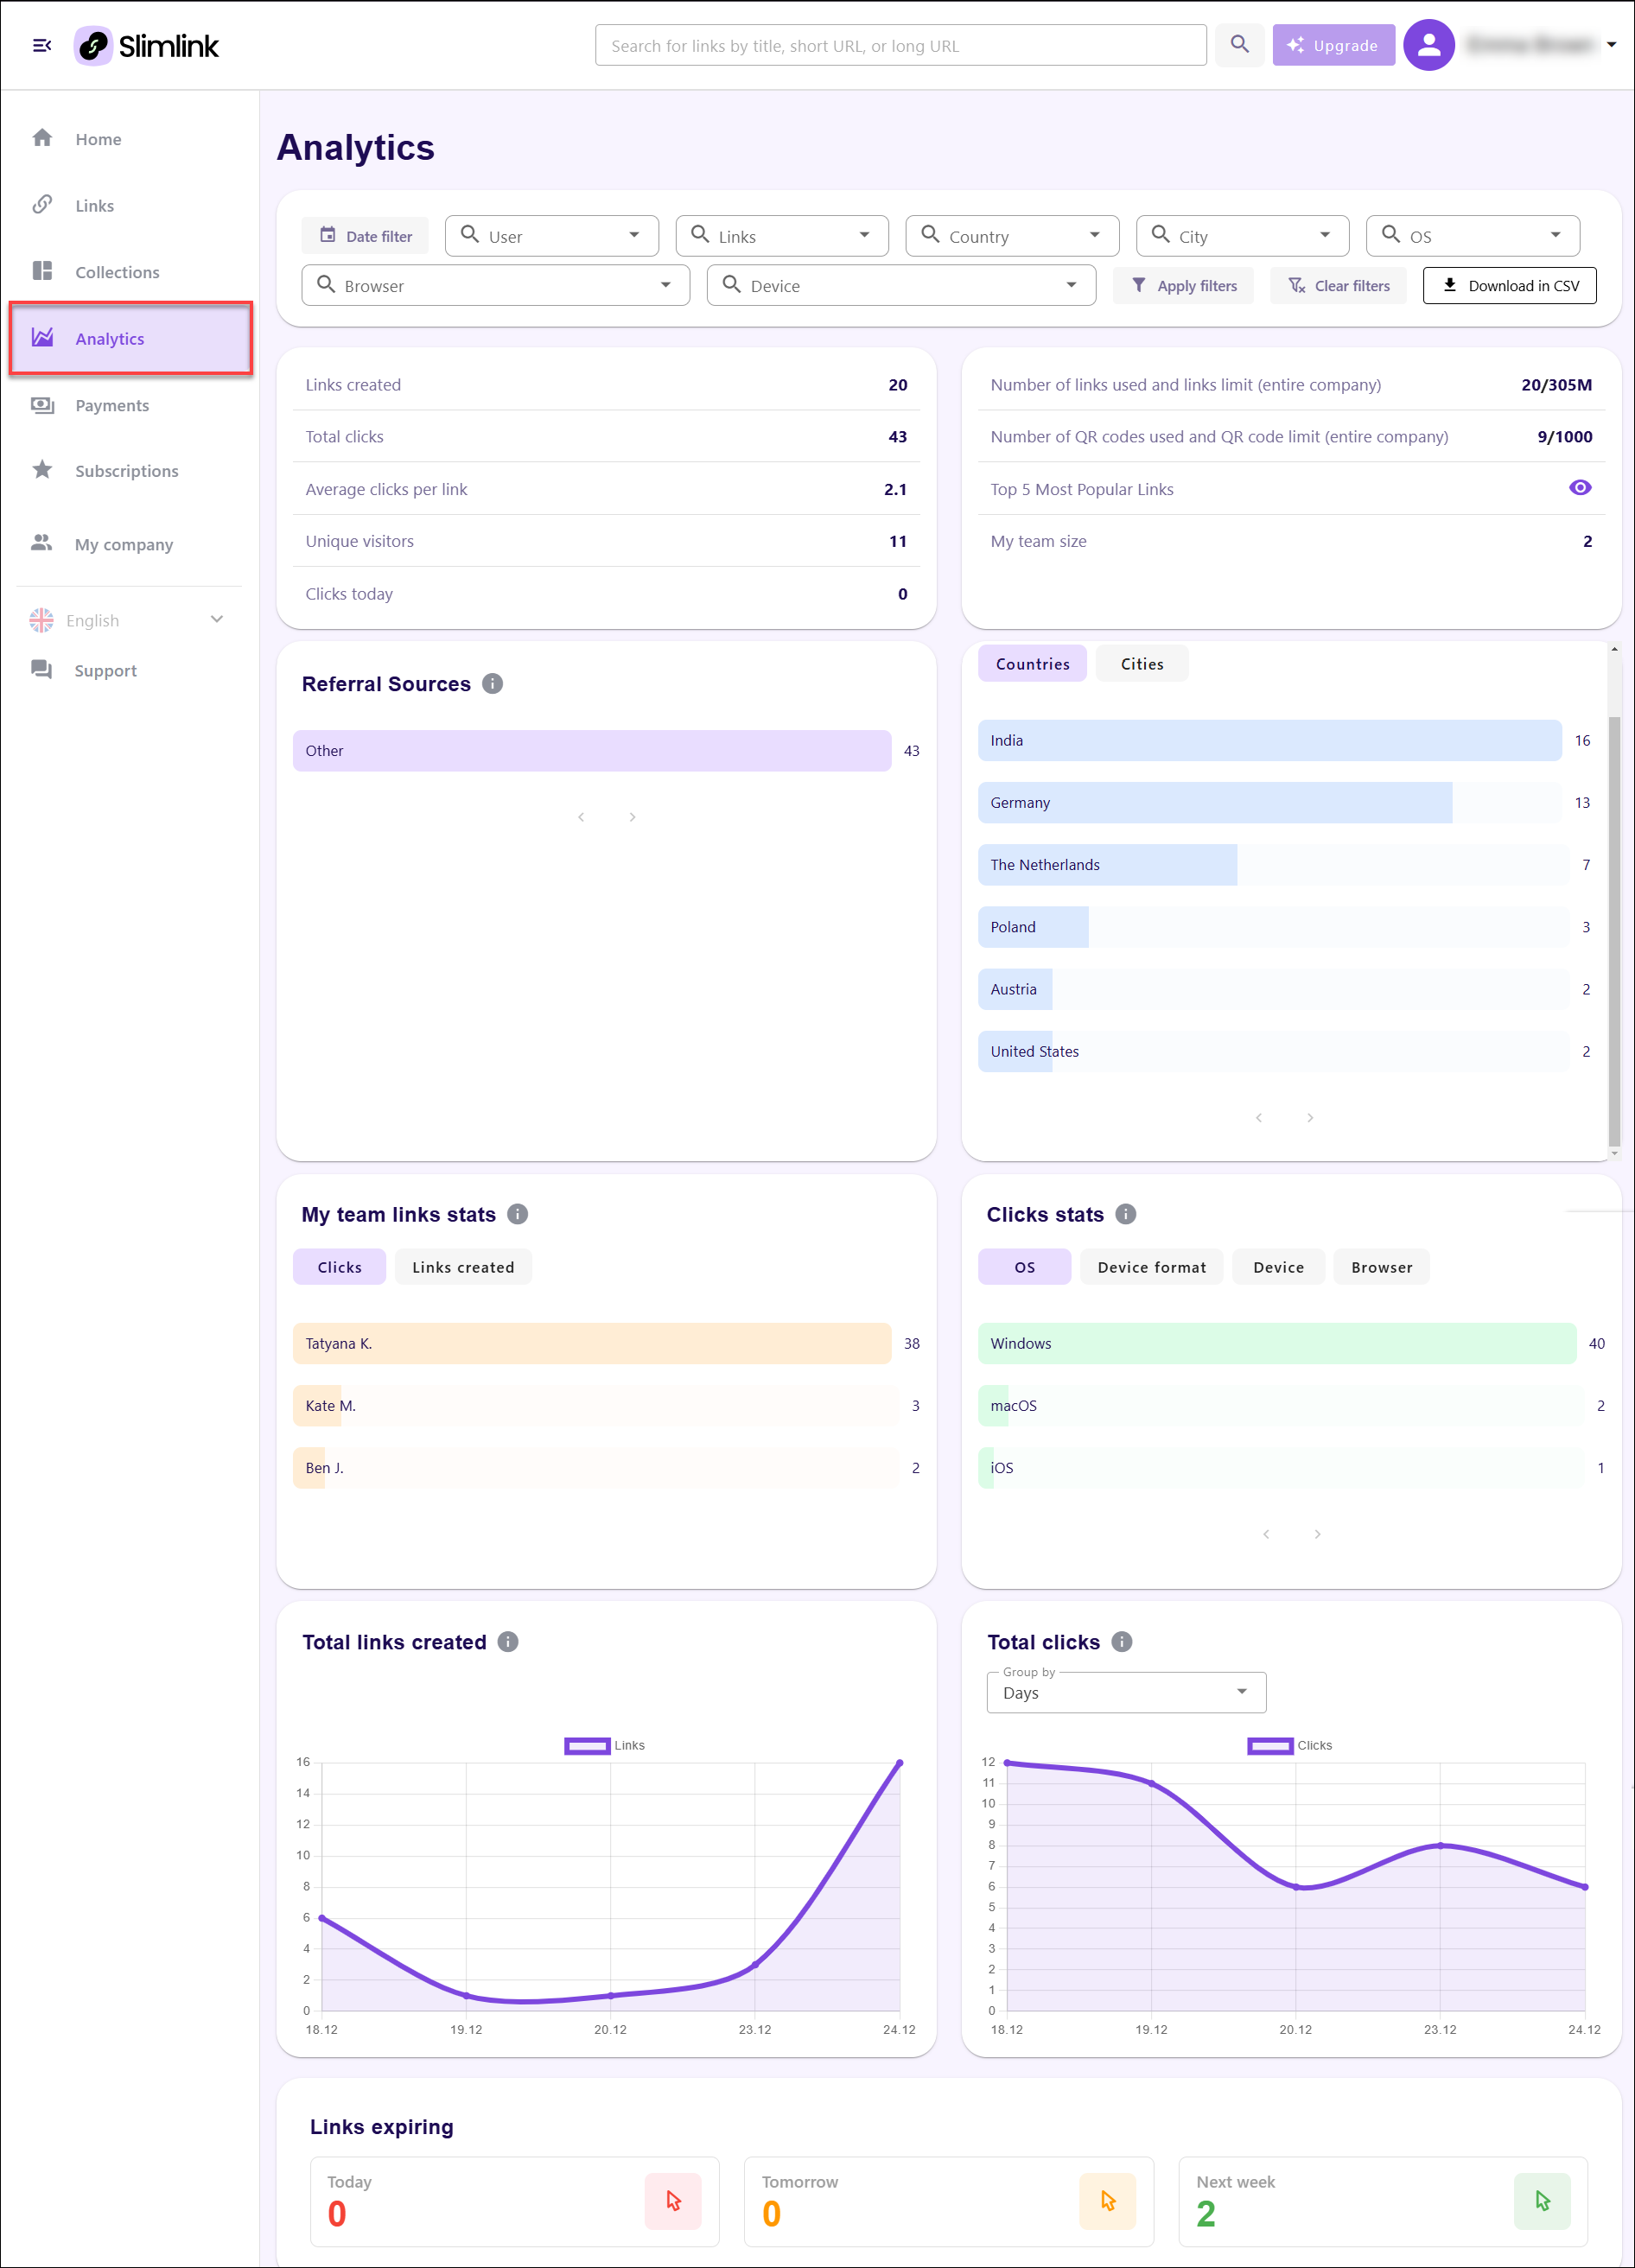Expand the English language selector
The image size is (1635, 2268).
[x=127, y=620]
